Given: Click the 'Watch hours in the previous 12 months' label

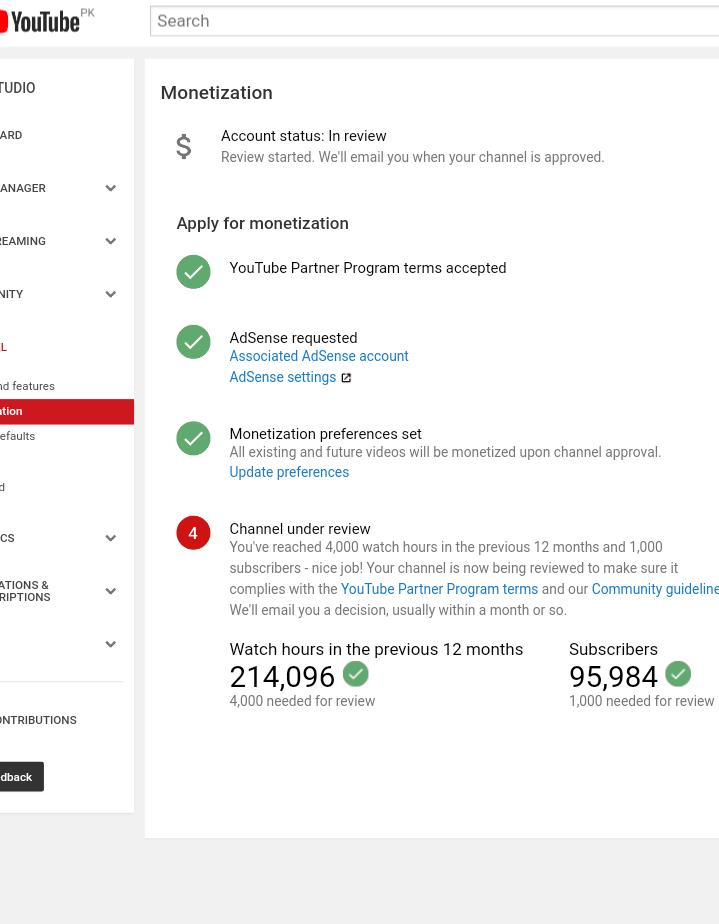Looking at the screenshot, I should [376, 649].
